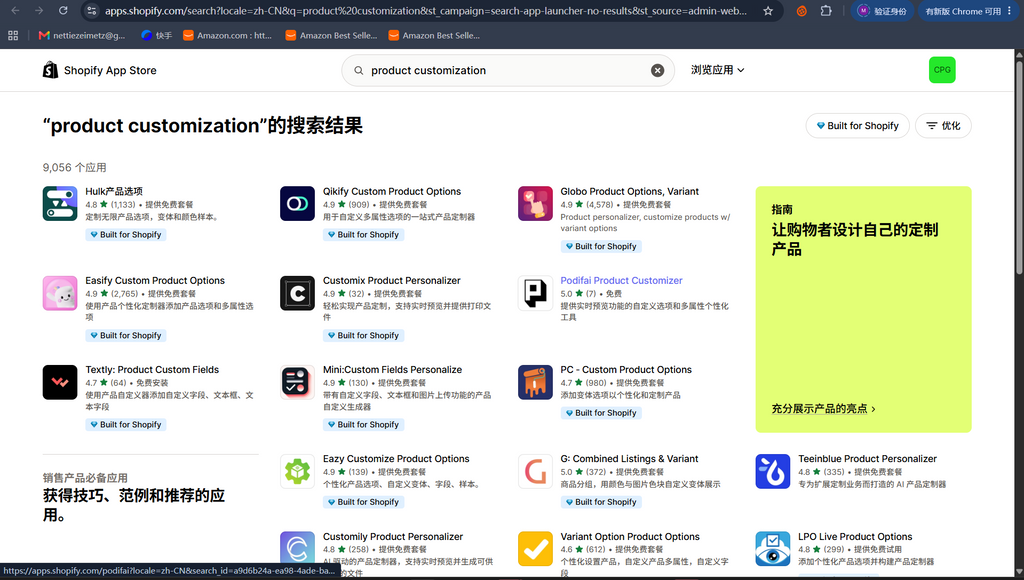Screen dimensions: 1024x580
Task: Open the G: Combined Listings app icon
Action: [x=535, y=471]
